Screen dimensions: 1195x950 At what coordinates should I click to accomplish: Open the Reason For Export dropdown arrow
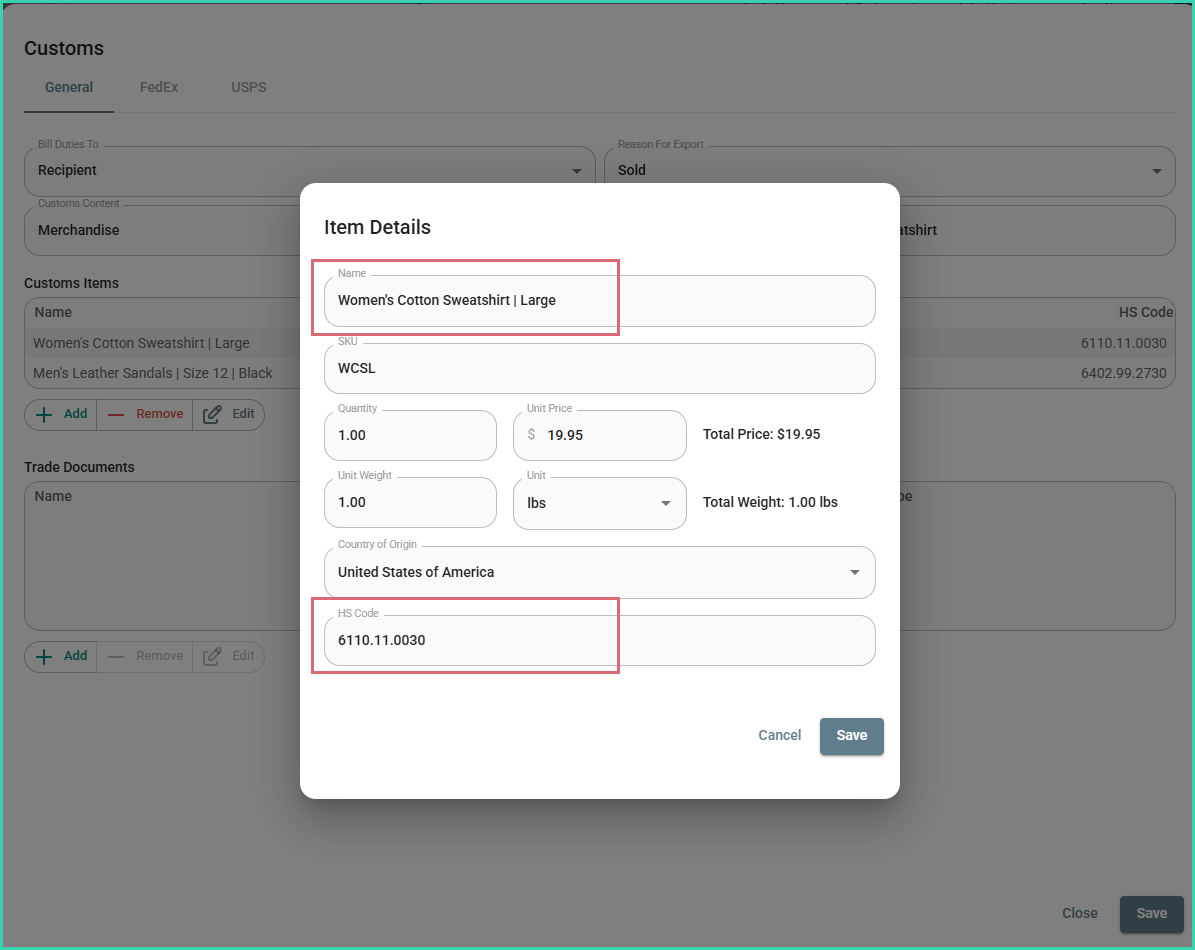(1157, 171)
